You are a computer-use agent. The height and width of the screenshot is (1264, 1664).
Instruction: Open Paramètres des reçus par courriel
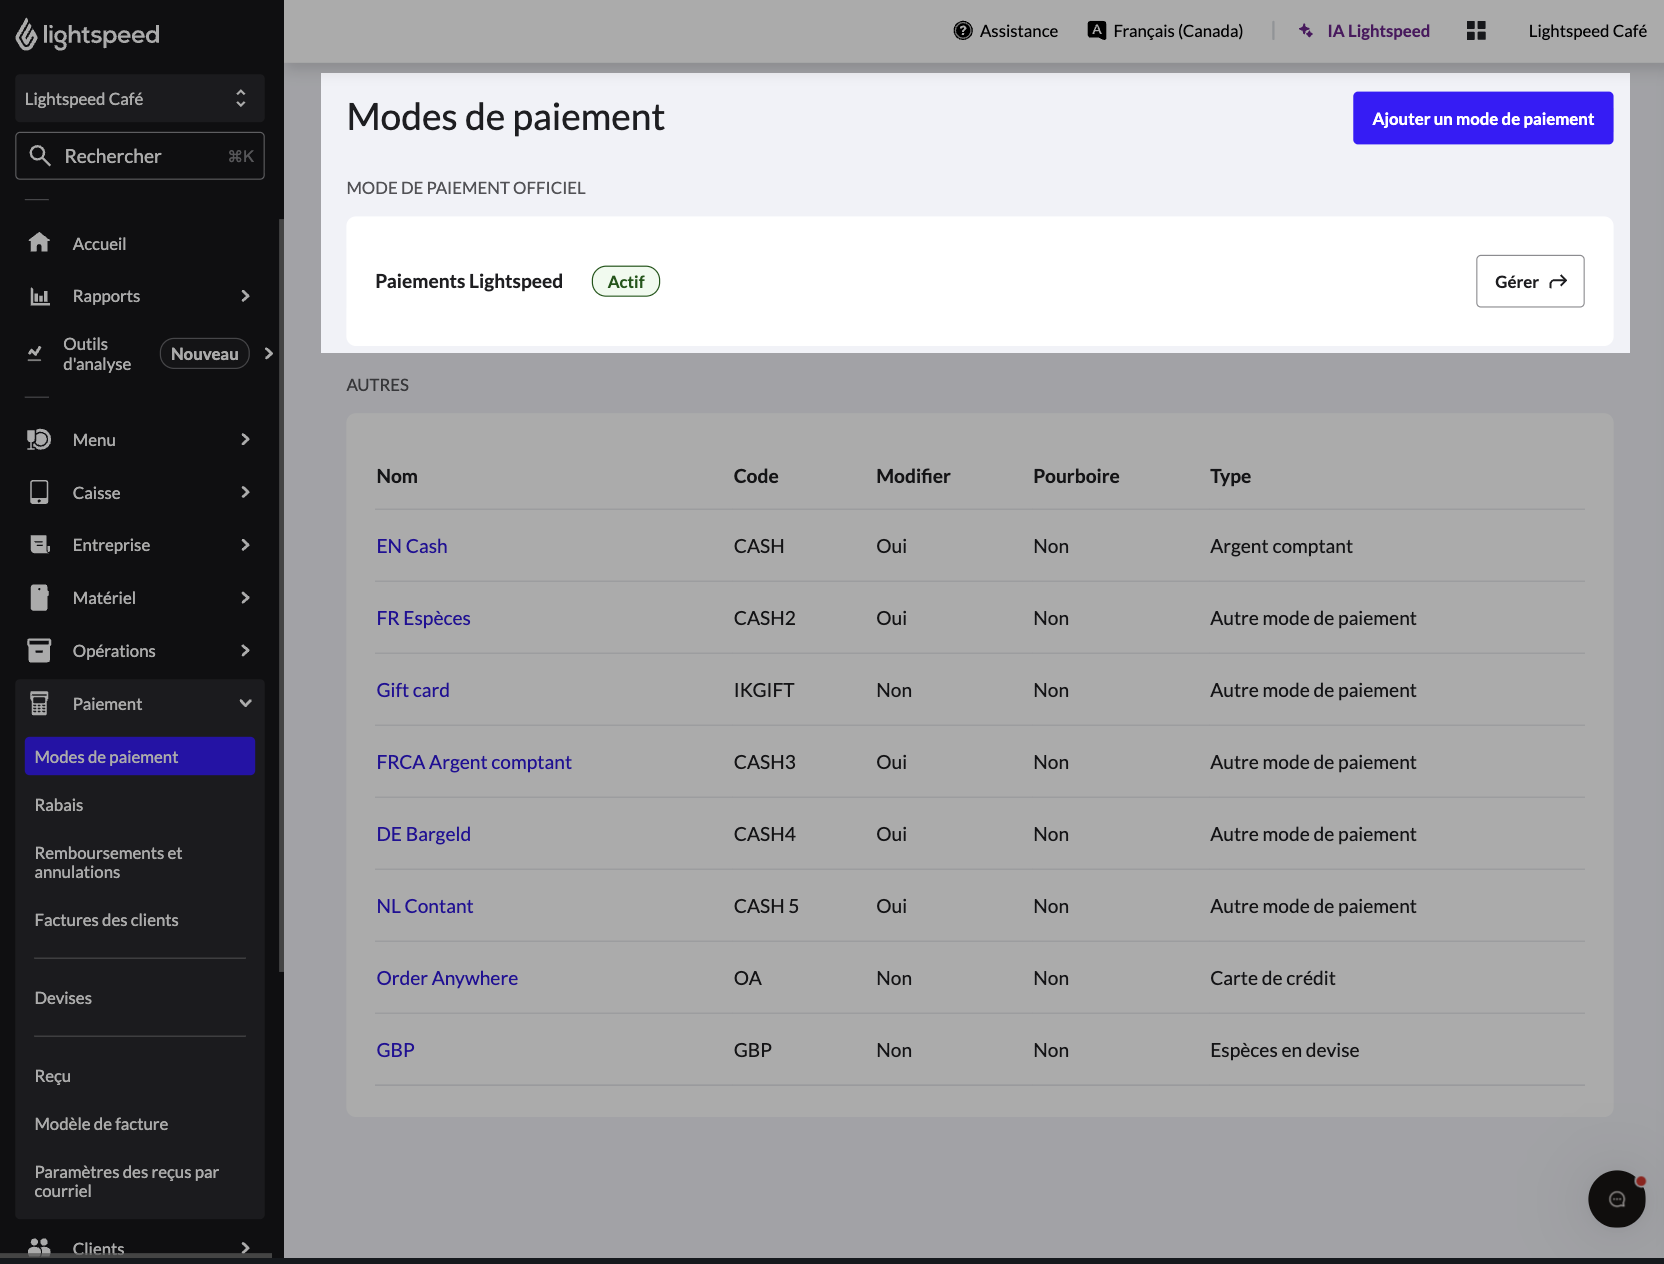pyautogui.click(x=126, y=1181)
